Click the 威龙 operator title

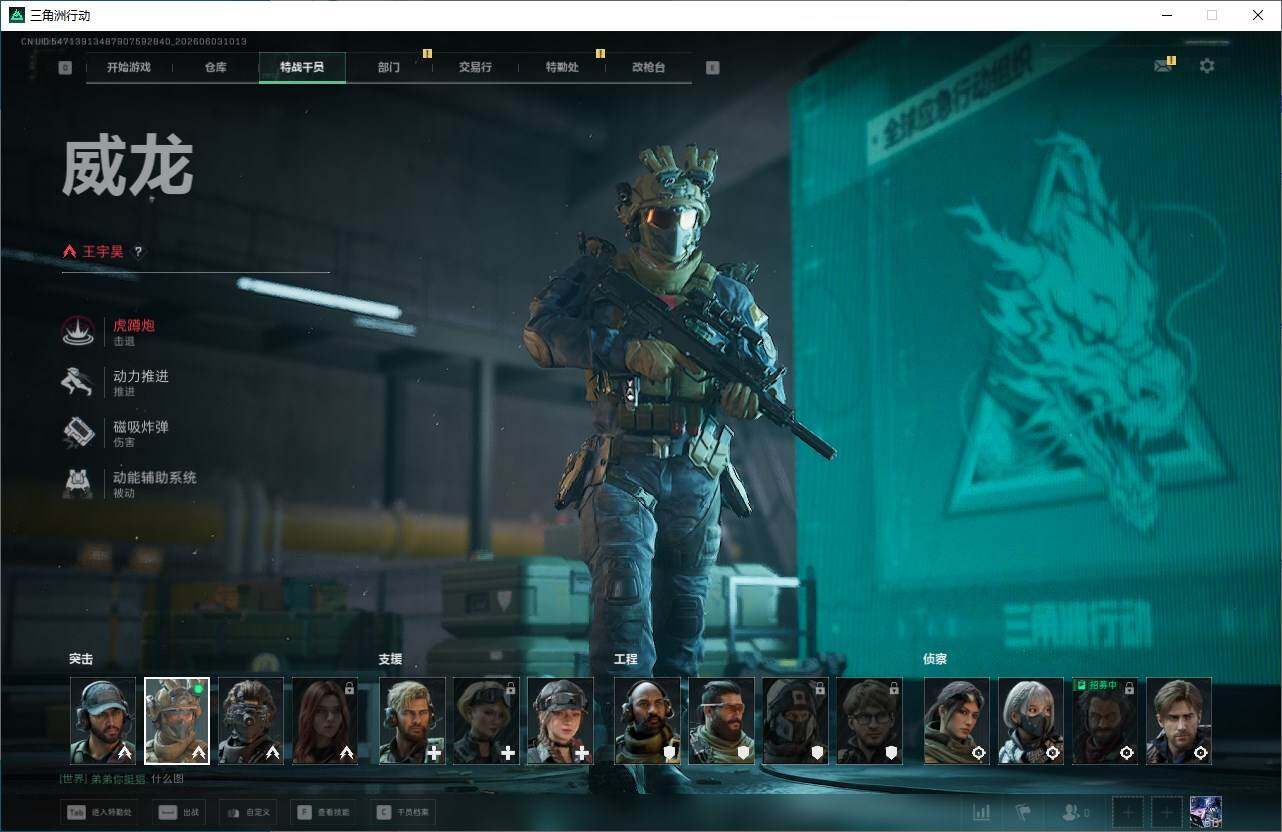127,167
